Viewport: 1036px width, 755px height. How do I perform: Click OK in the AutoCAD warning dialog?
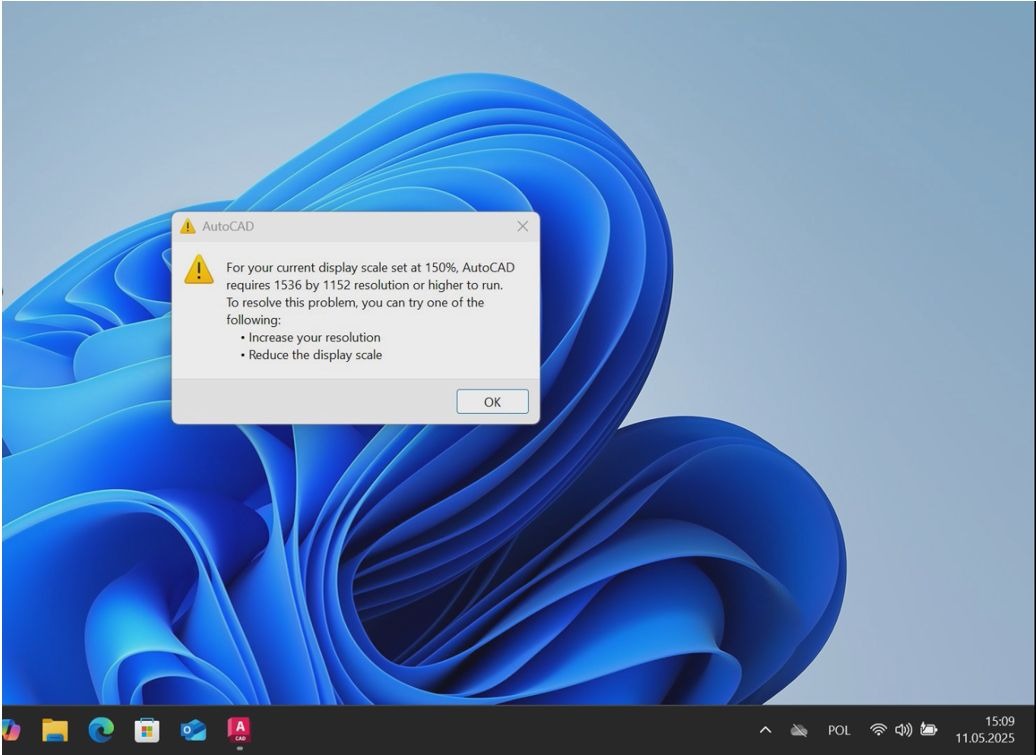pos(492,402)
